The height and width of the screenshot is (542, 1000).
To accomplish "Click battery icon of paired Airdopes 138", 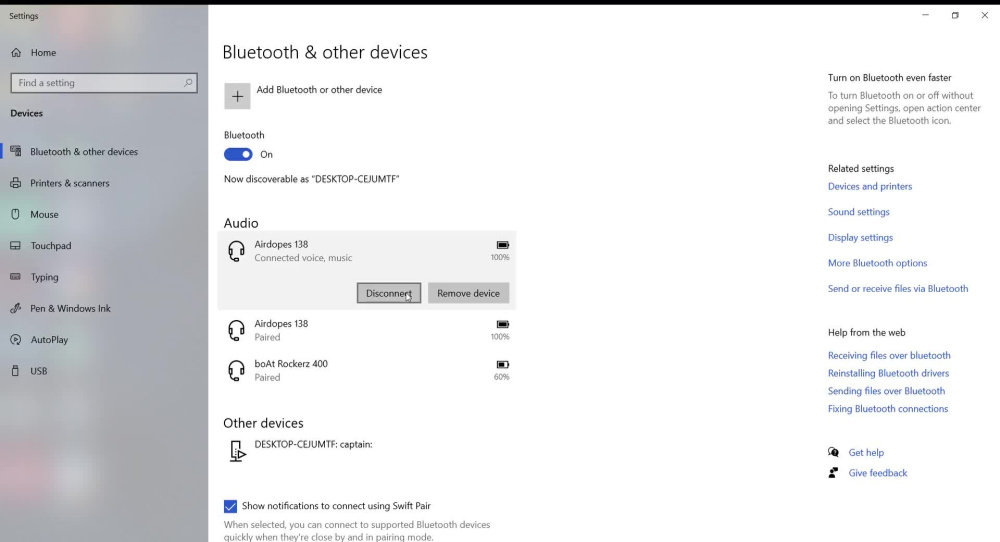I will 503,325.
